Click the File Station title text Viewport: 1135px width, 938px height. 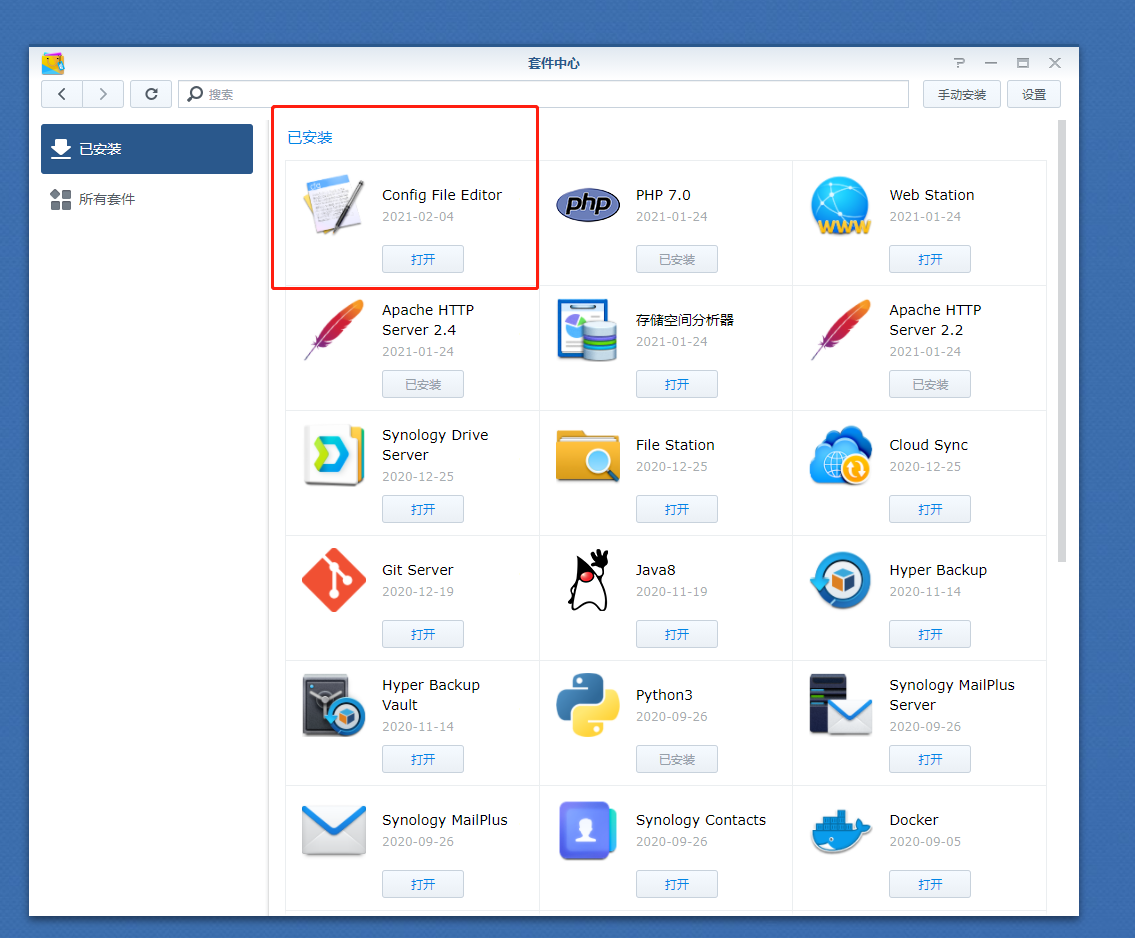pyautogui.click(x=675, y=445)
